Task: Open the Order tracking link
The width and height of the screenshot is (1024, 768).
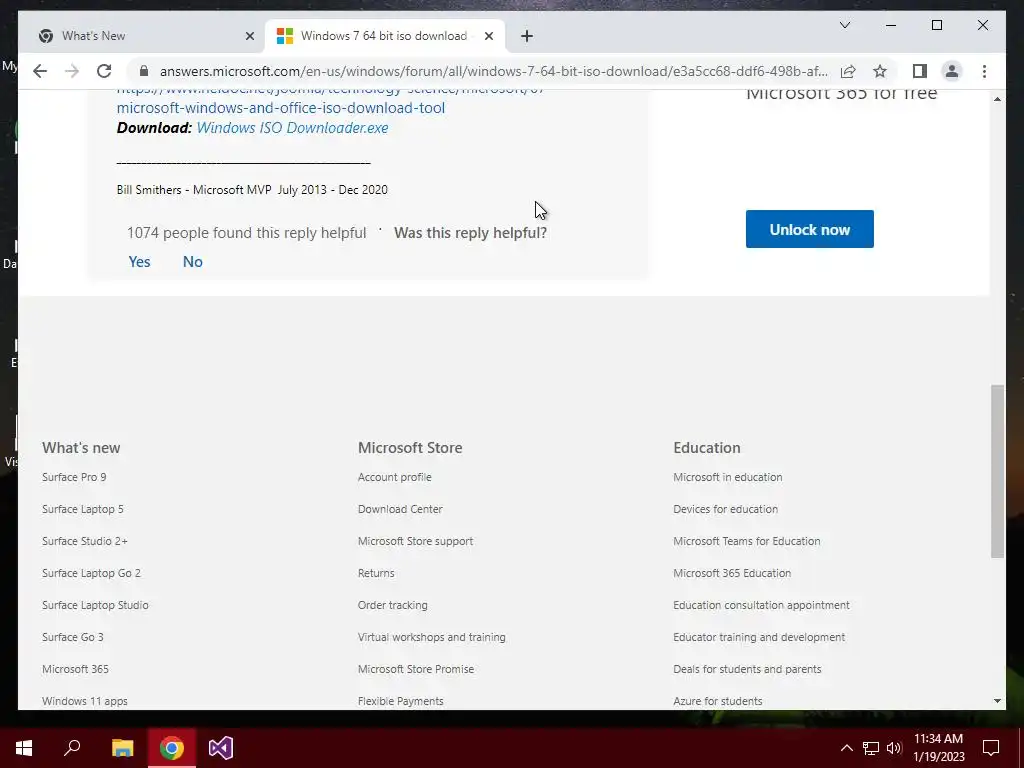Action: (x=392, y=605)
